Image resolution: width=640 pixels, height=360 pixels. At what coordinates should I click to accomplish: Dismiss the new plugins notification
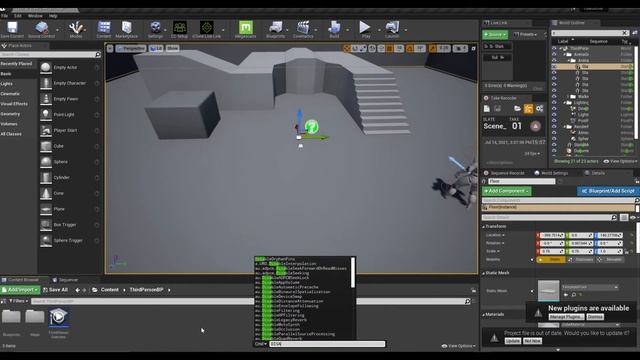point(595,317)
